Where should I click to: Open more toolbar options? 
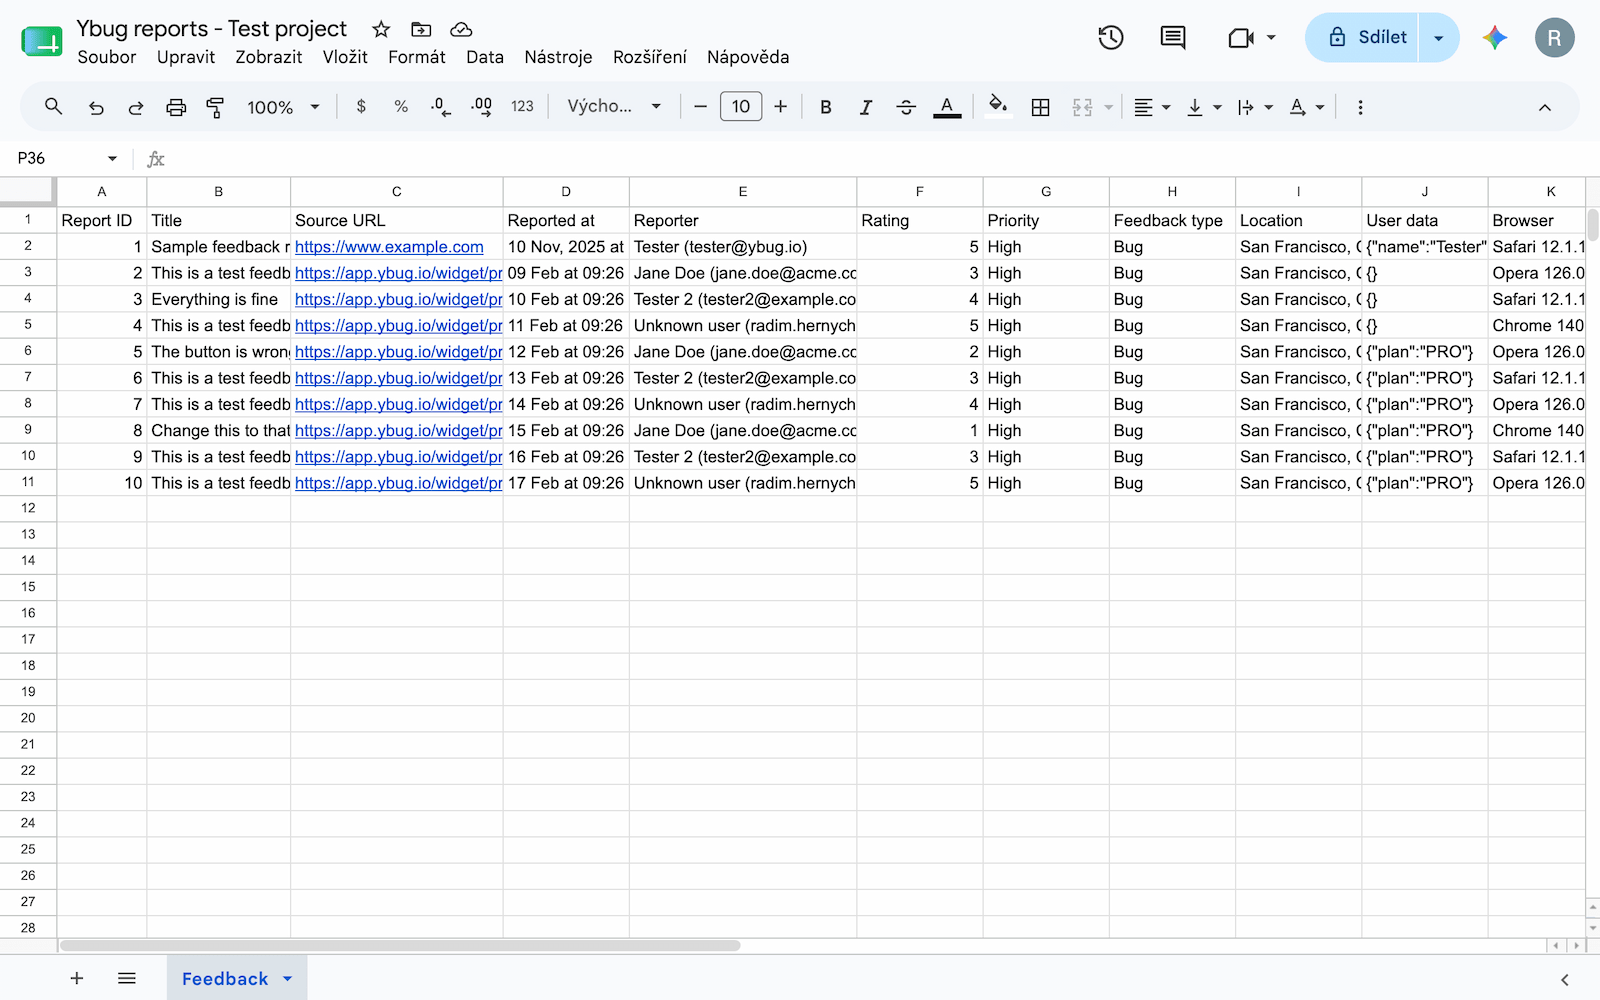coord(1360,107)
